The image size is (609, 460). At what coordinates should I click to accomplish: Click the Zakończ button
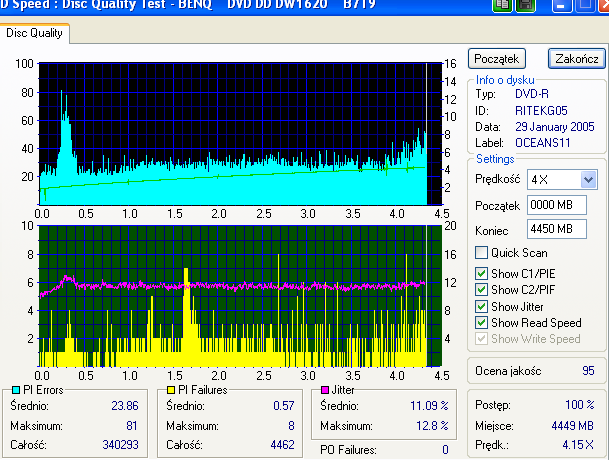577,59
